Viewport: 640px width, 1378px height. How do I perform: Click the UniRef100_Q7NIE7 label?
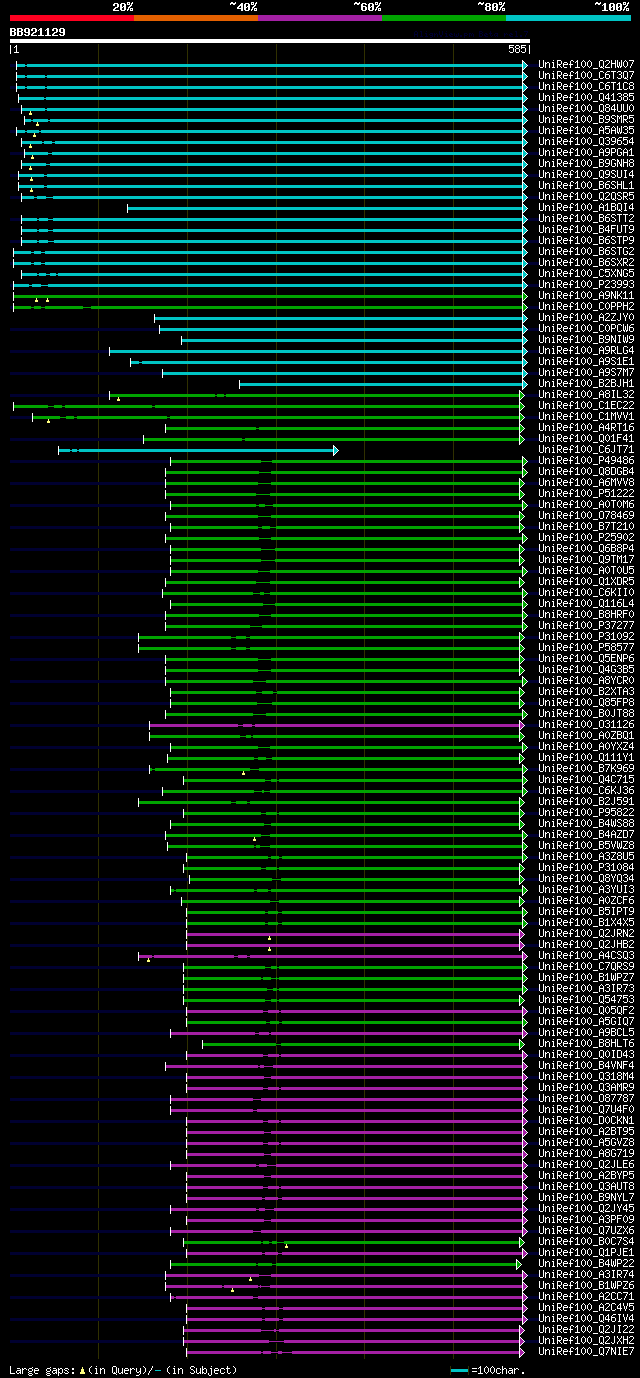point(586,1351)
